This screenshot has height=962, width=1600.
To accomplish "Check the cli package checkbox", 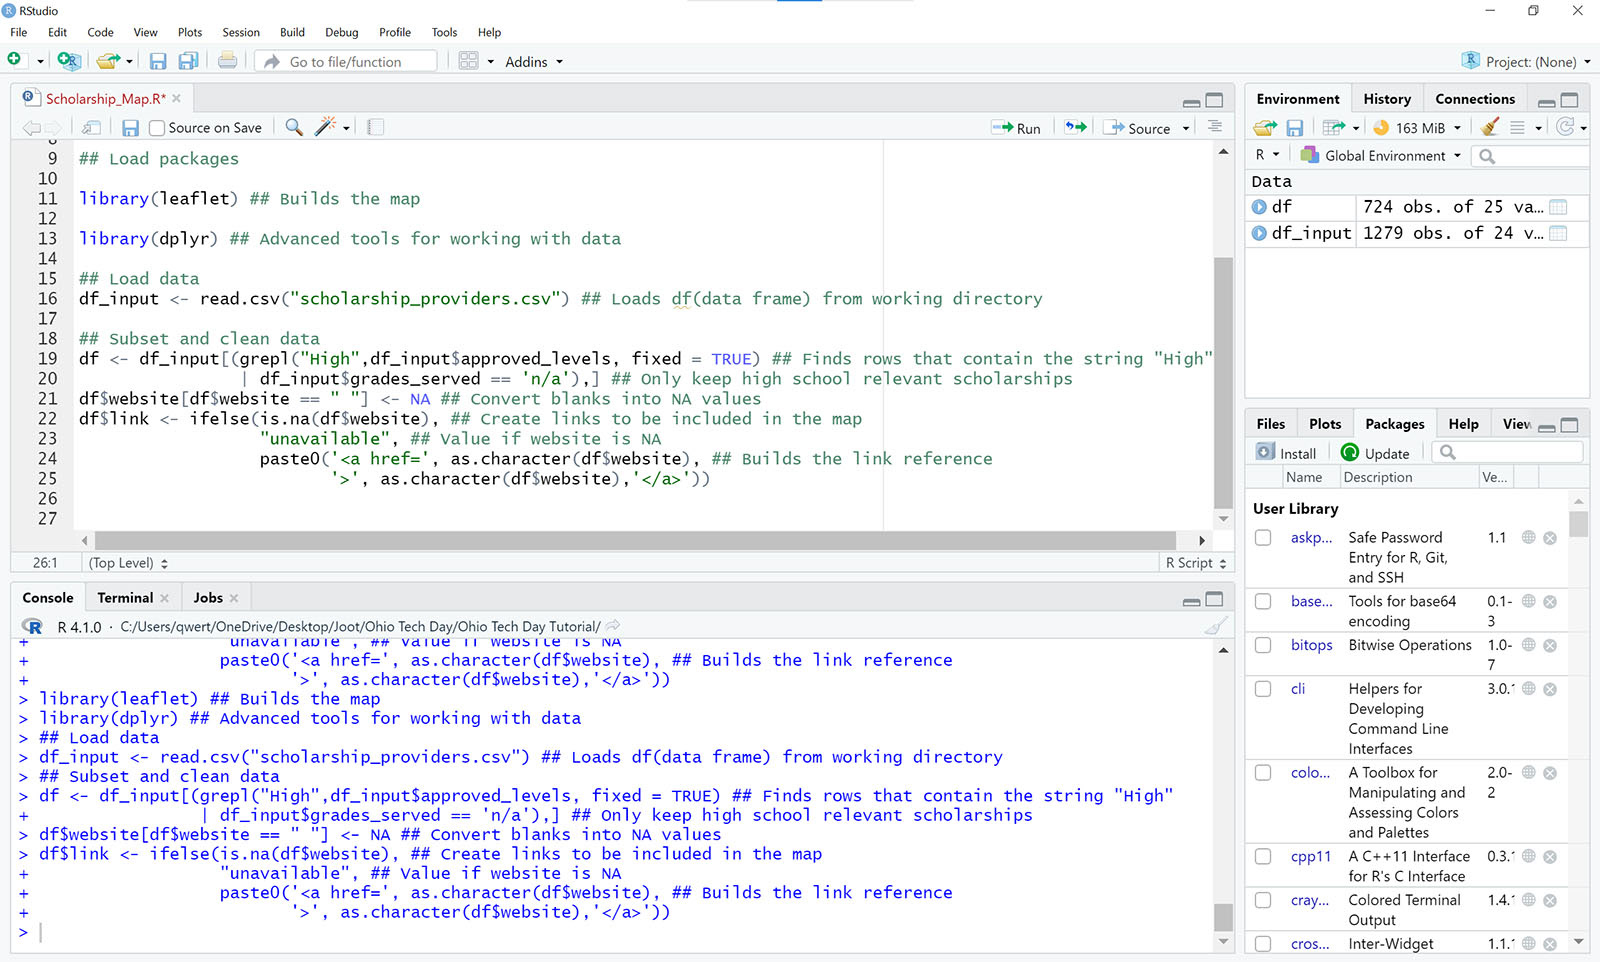I will click(1263, 689).
